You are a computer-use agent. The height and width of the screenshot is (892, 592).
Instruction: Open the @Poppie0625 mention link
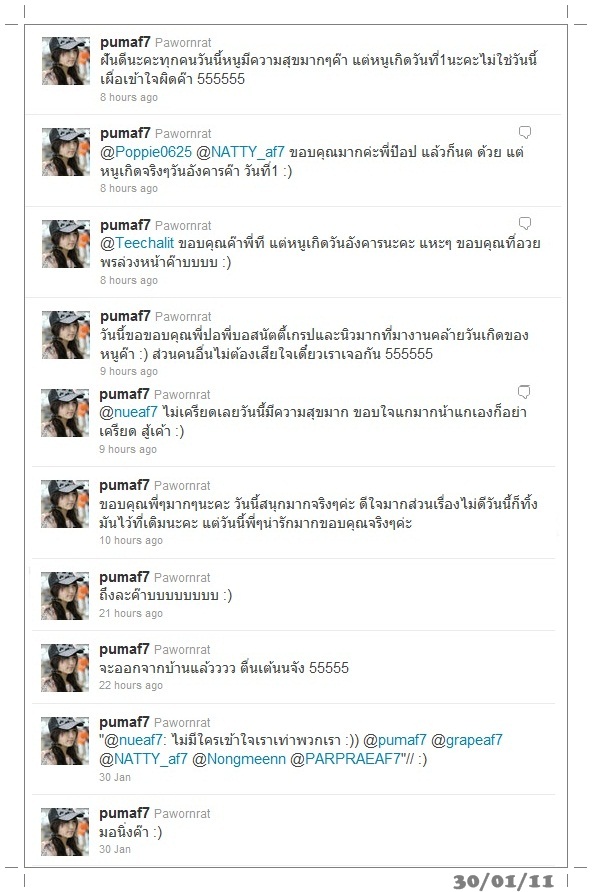[x=146, y=152]
